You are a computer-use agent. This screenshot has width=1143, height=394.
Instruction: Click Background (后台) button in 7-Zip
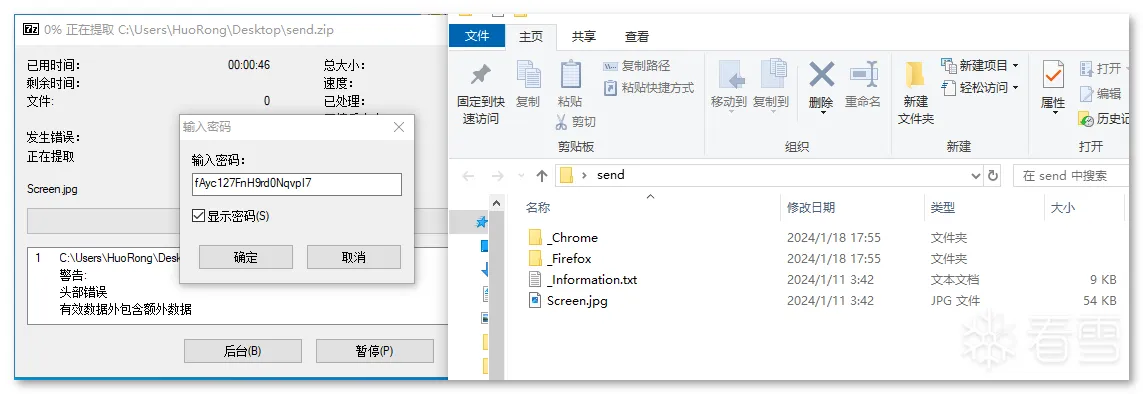coord(243,351)
